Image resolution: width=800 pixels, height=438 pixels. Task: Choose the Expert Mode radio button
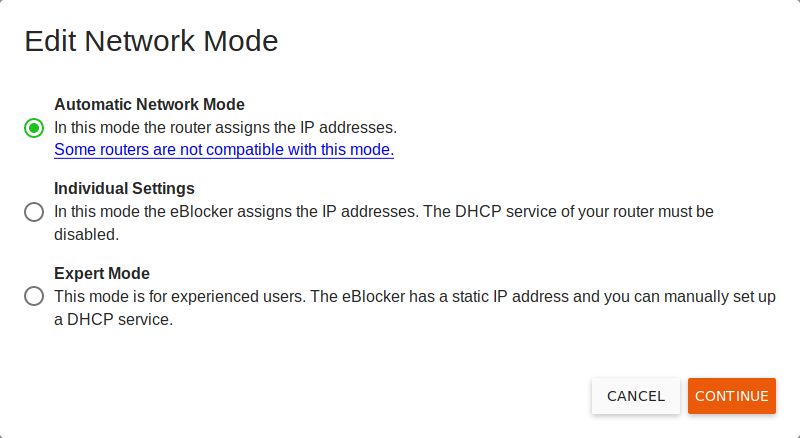coord(34,296)
